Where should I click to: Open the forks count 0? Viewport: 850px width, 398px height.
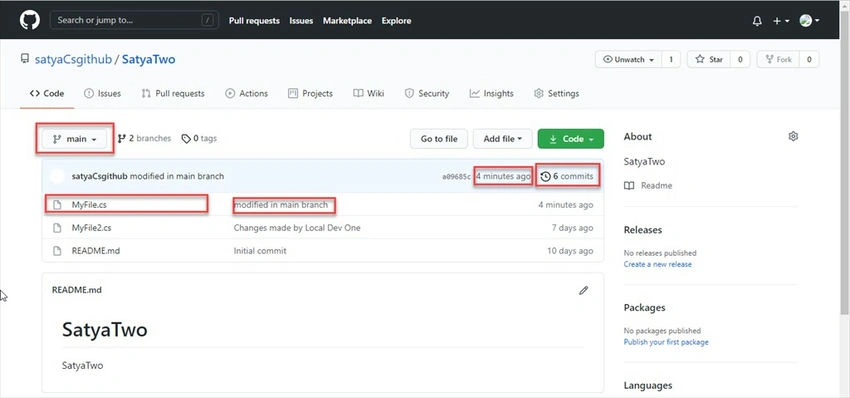[x=809, y=60]
